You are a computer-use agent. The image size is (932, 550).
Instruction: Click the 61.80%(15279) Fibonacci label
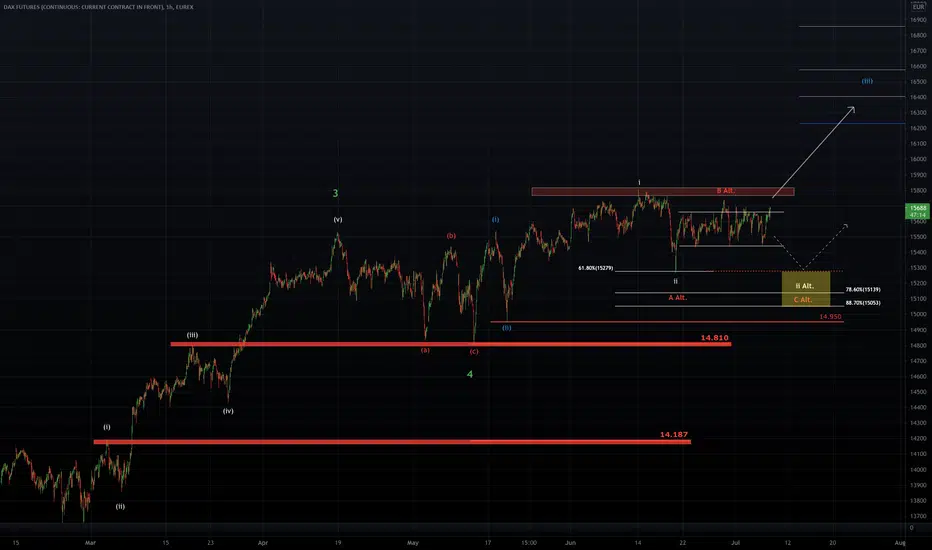tap(596, 268)
